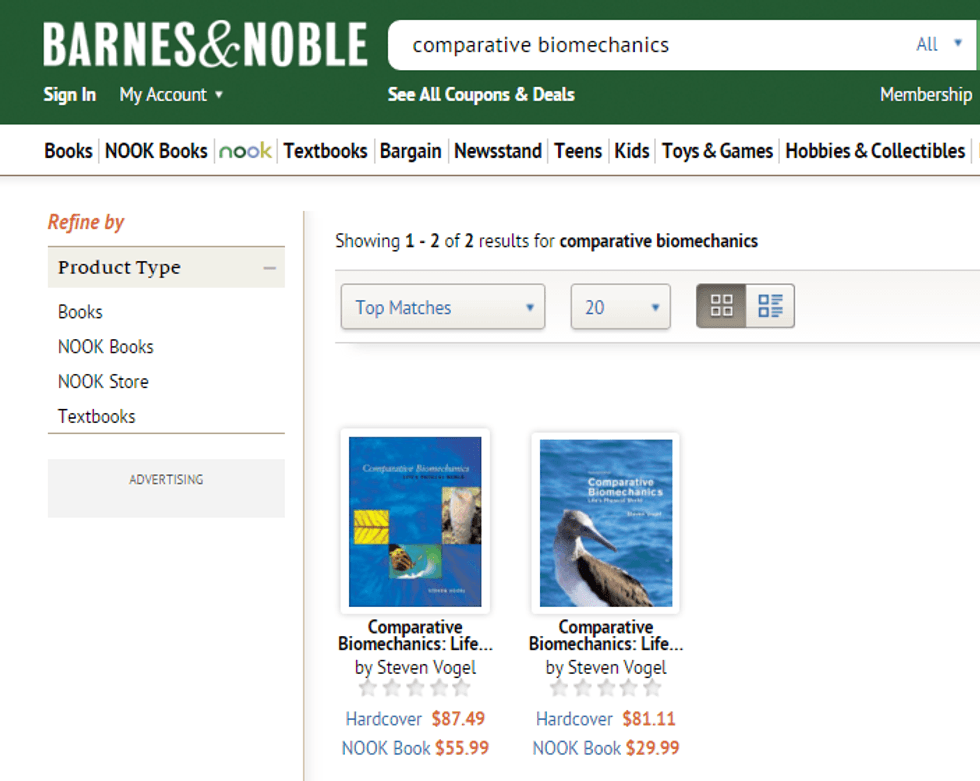Image resolution: width=980 pixels, height=781 pixels.
Task: Go to the Bargain section
Action: point(410,151)
